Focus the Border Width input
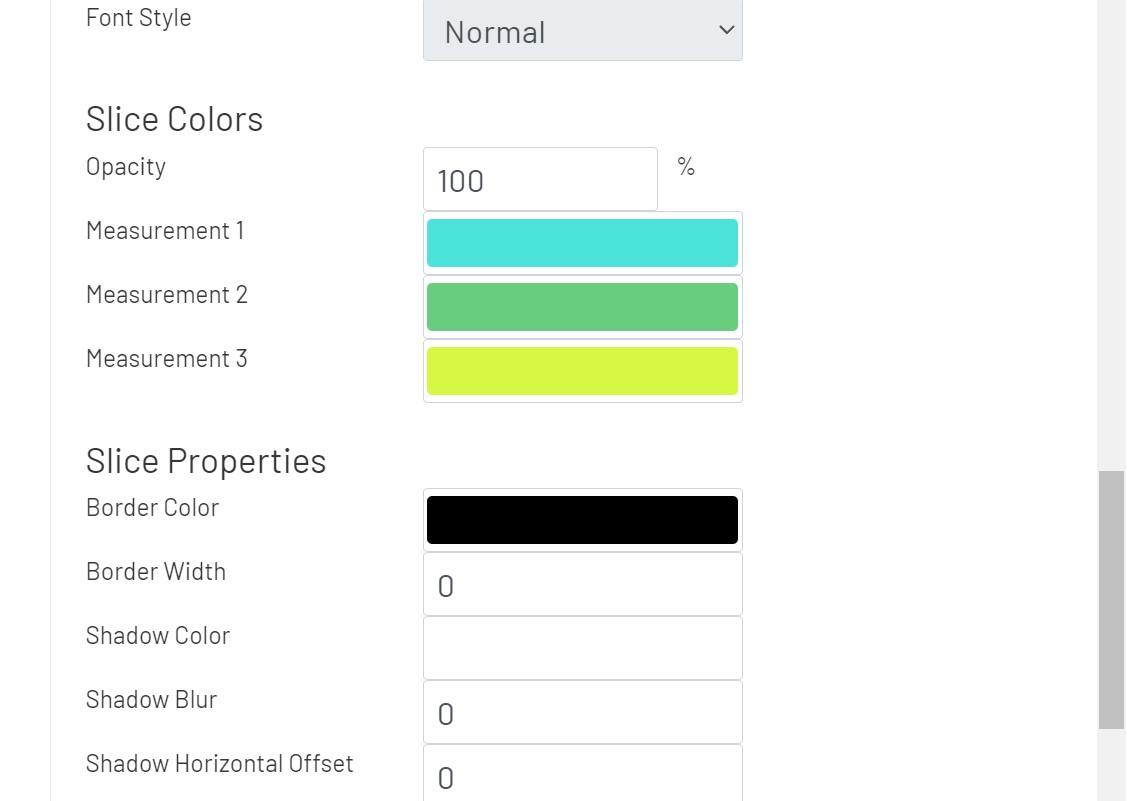Viewport: 1137px width, 801px height. pyautogui.click(x=582, y=584)
